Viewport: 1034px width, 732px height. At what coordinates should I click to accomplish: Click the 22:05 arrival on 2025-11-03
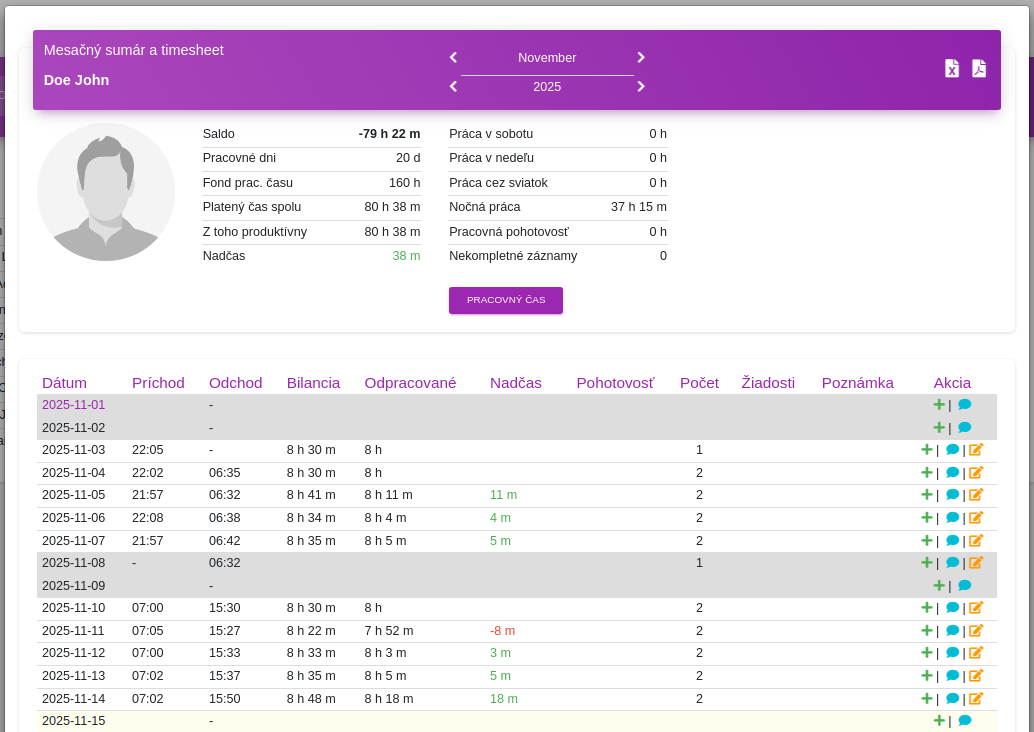pos(148,450)
